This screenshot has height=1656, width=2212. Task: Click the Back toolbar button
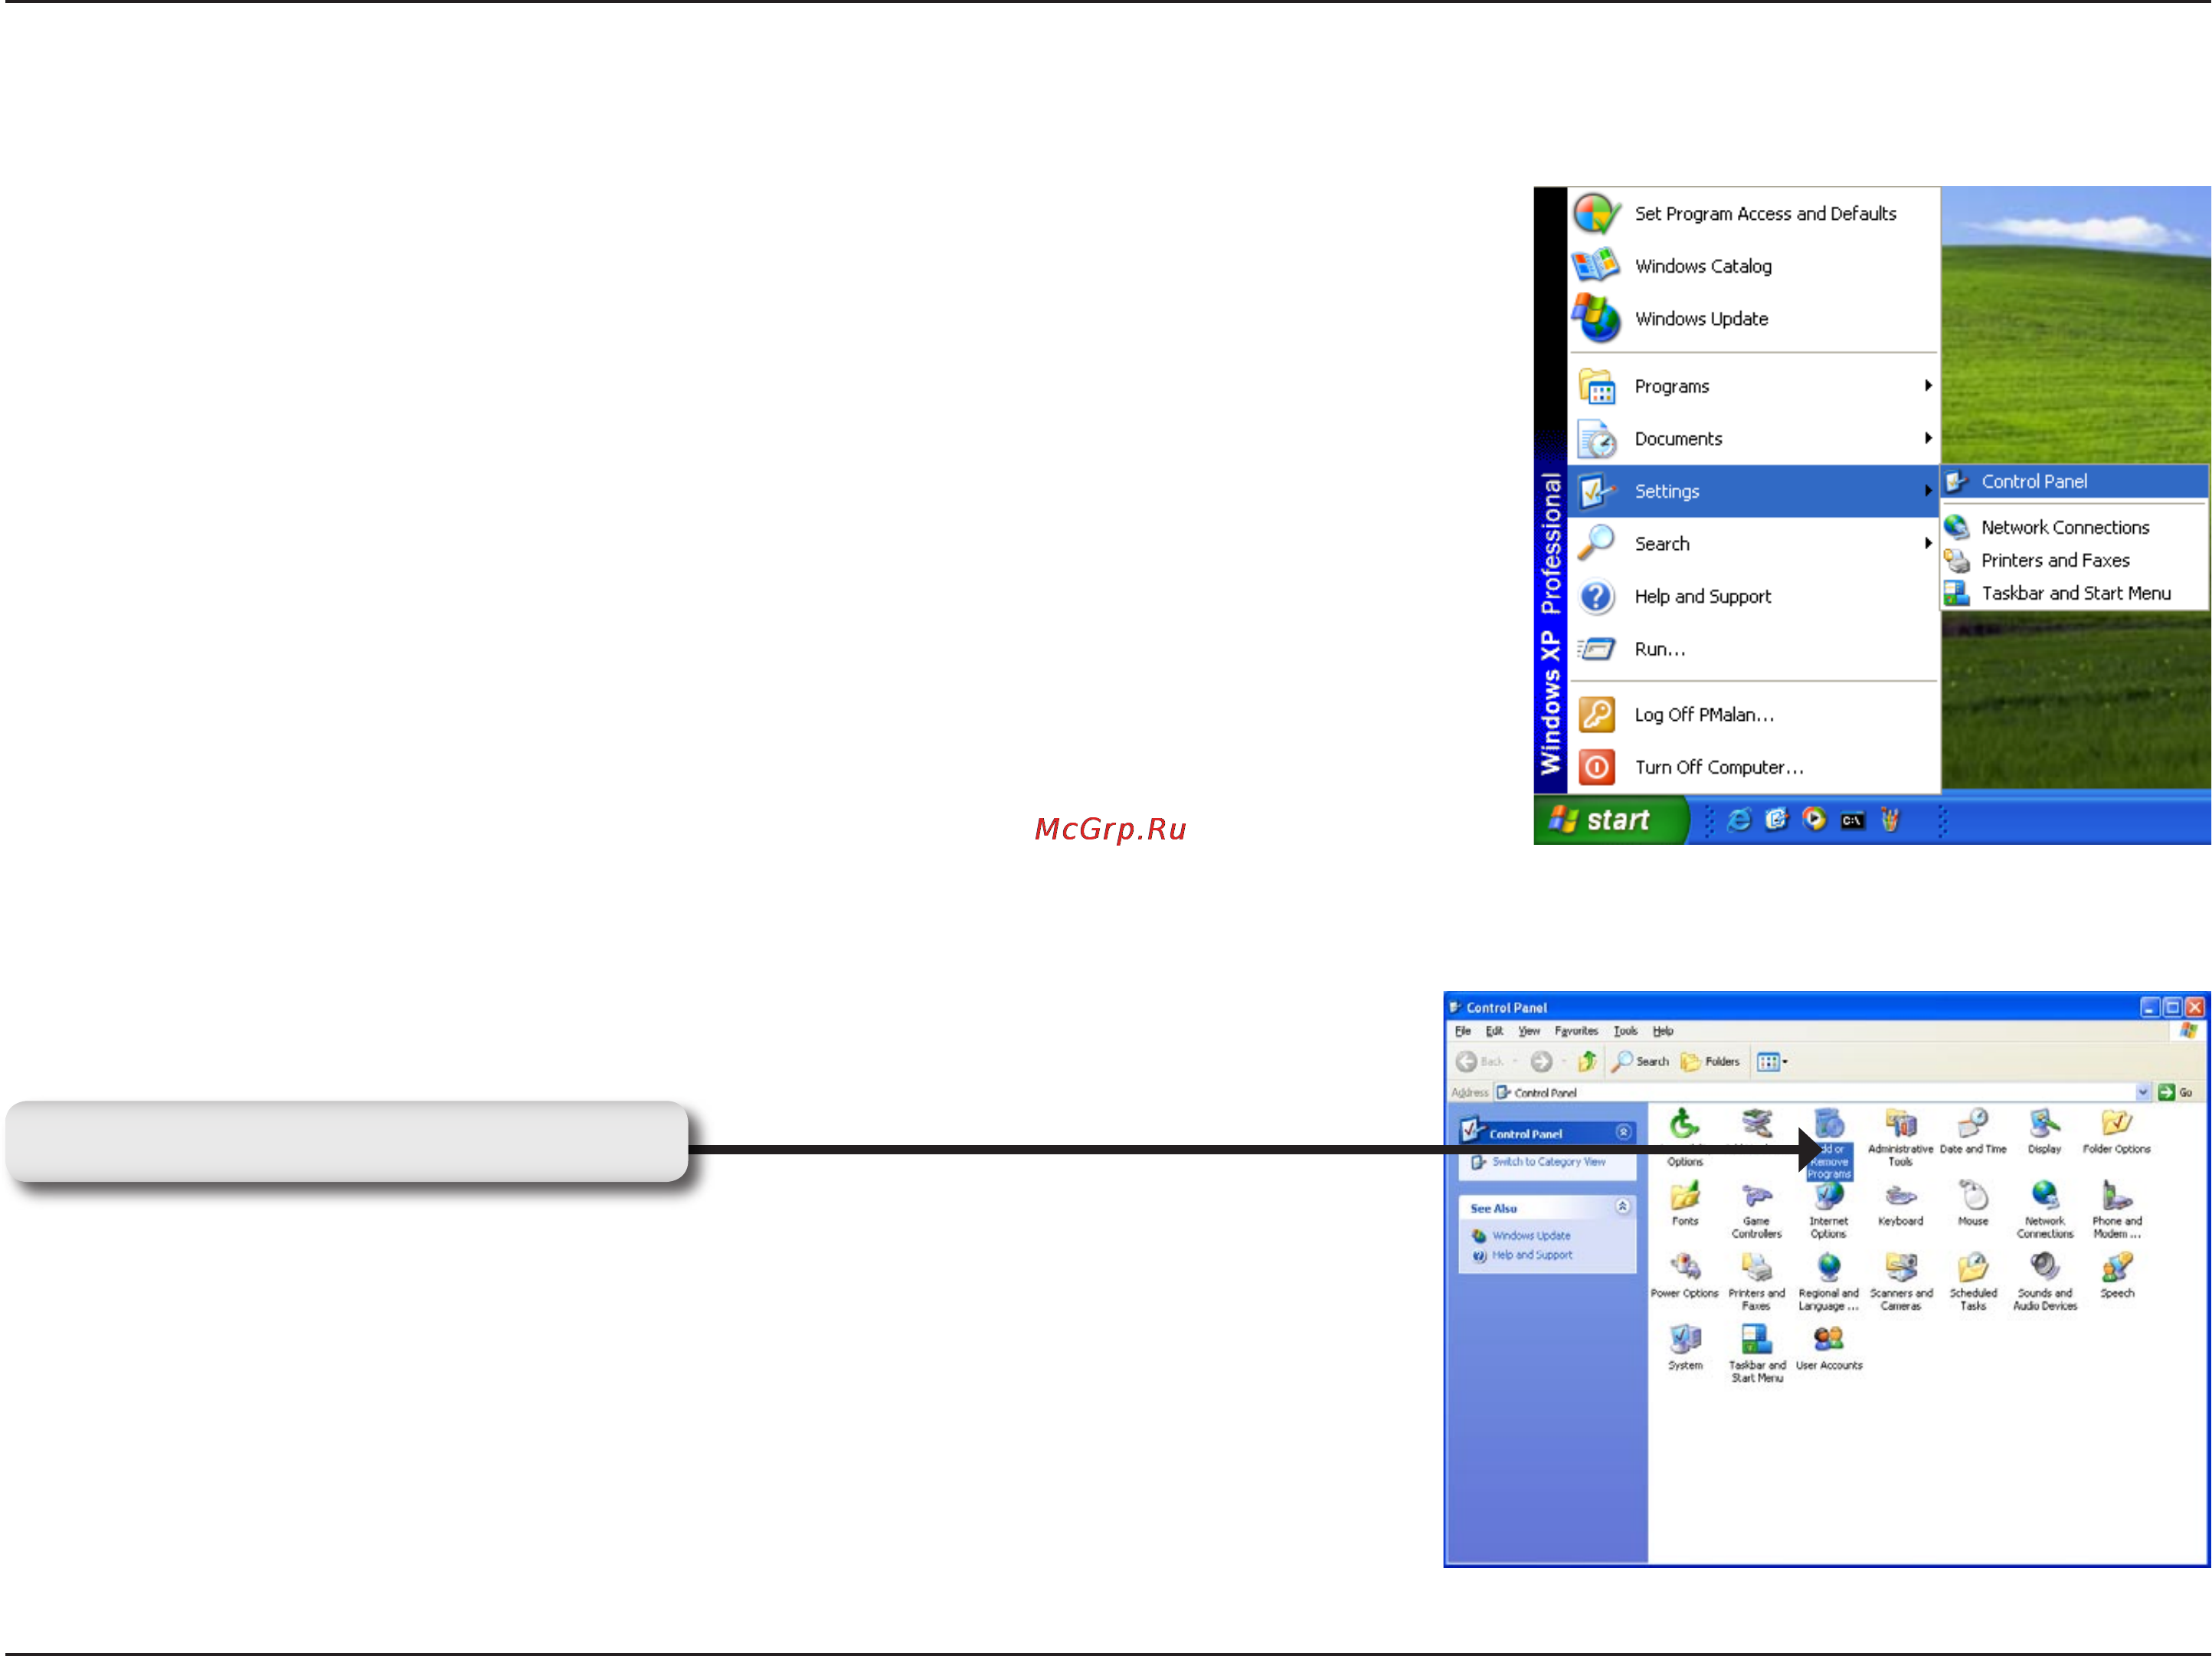coord(1480,1061)
